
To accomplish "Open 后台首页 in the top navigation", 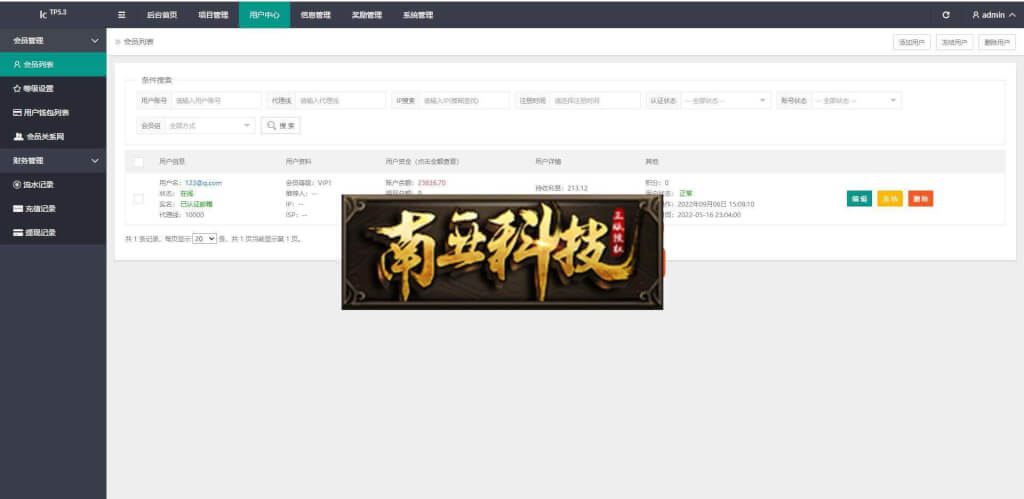I will (x=162, y=15).
